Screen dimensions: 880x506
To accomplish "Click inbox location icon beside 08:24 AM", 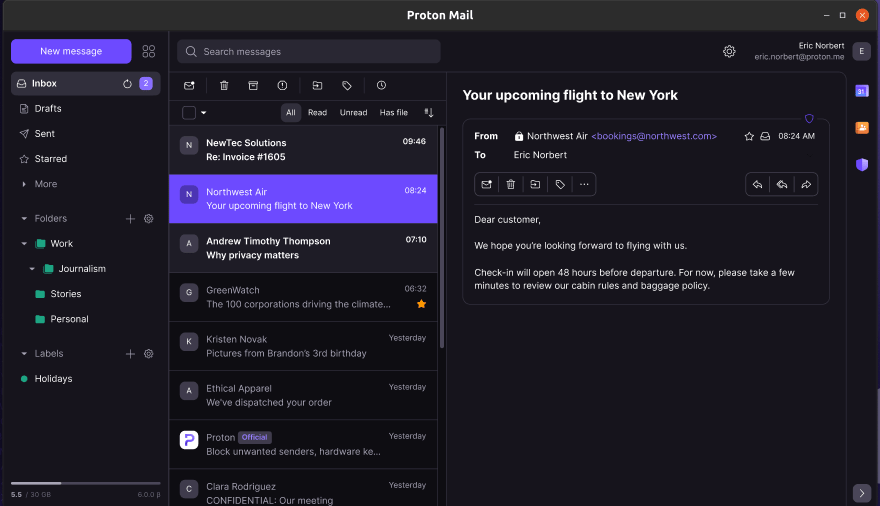I will (x=765, y=136).
